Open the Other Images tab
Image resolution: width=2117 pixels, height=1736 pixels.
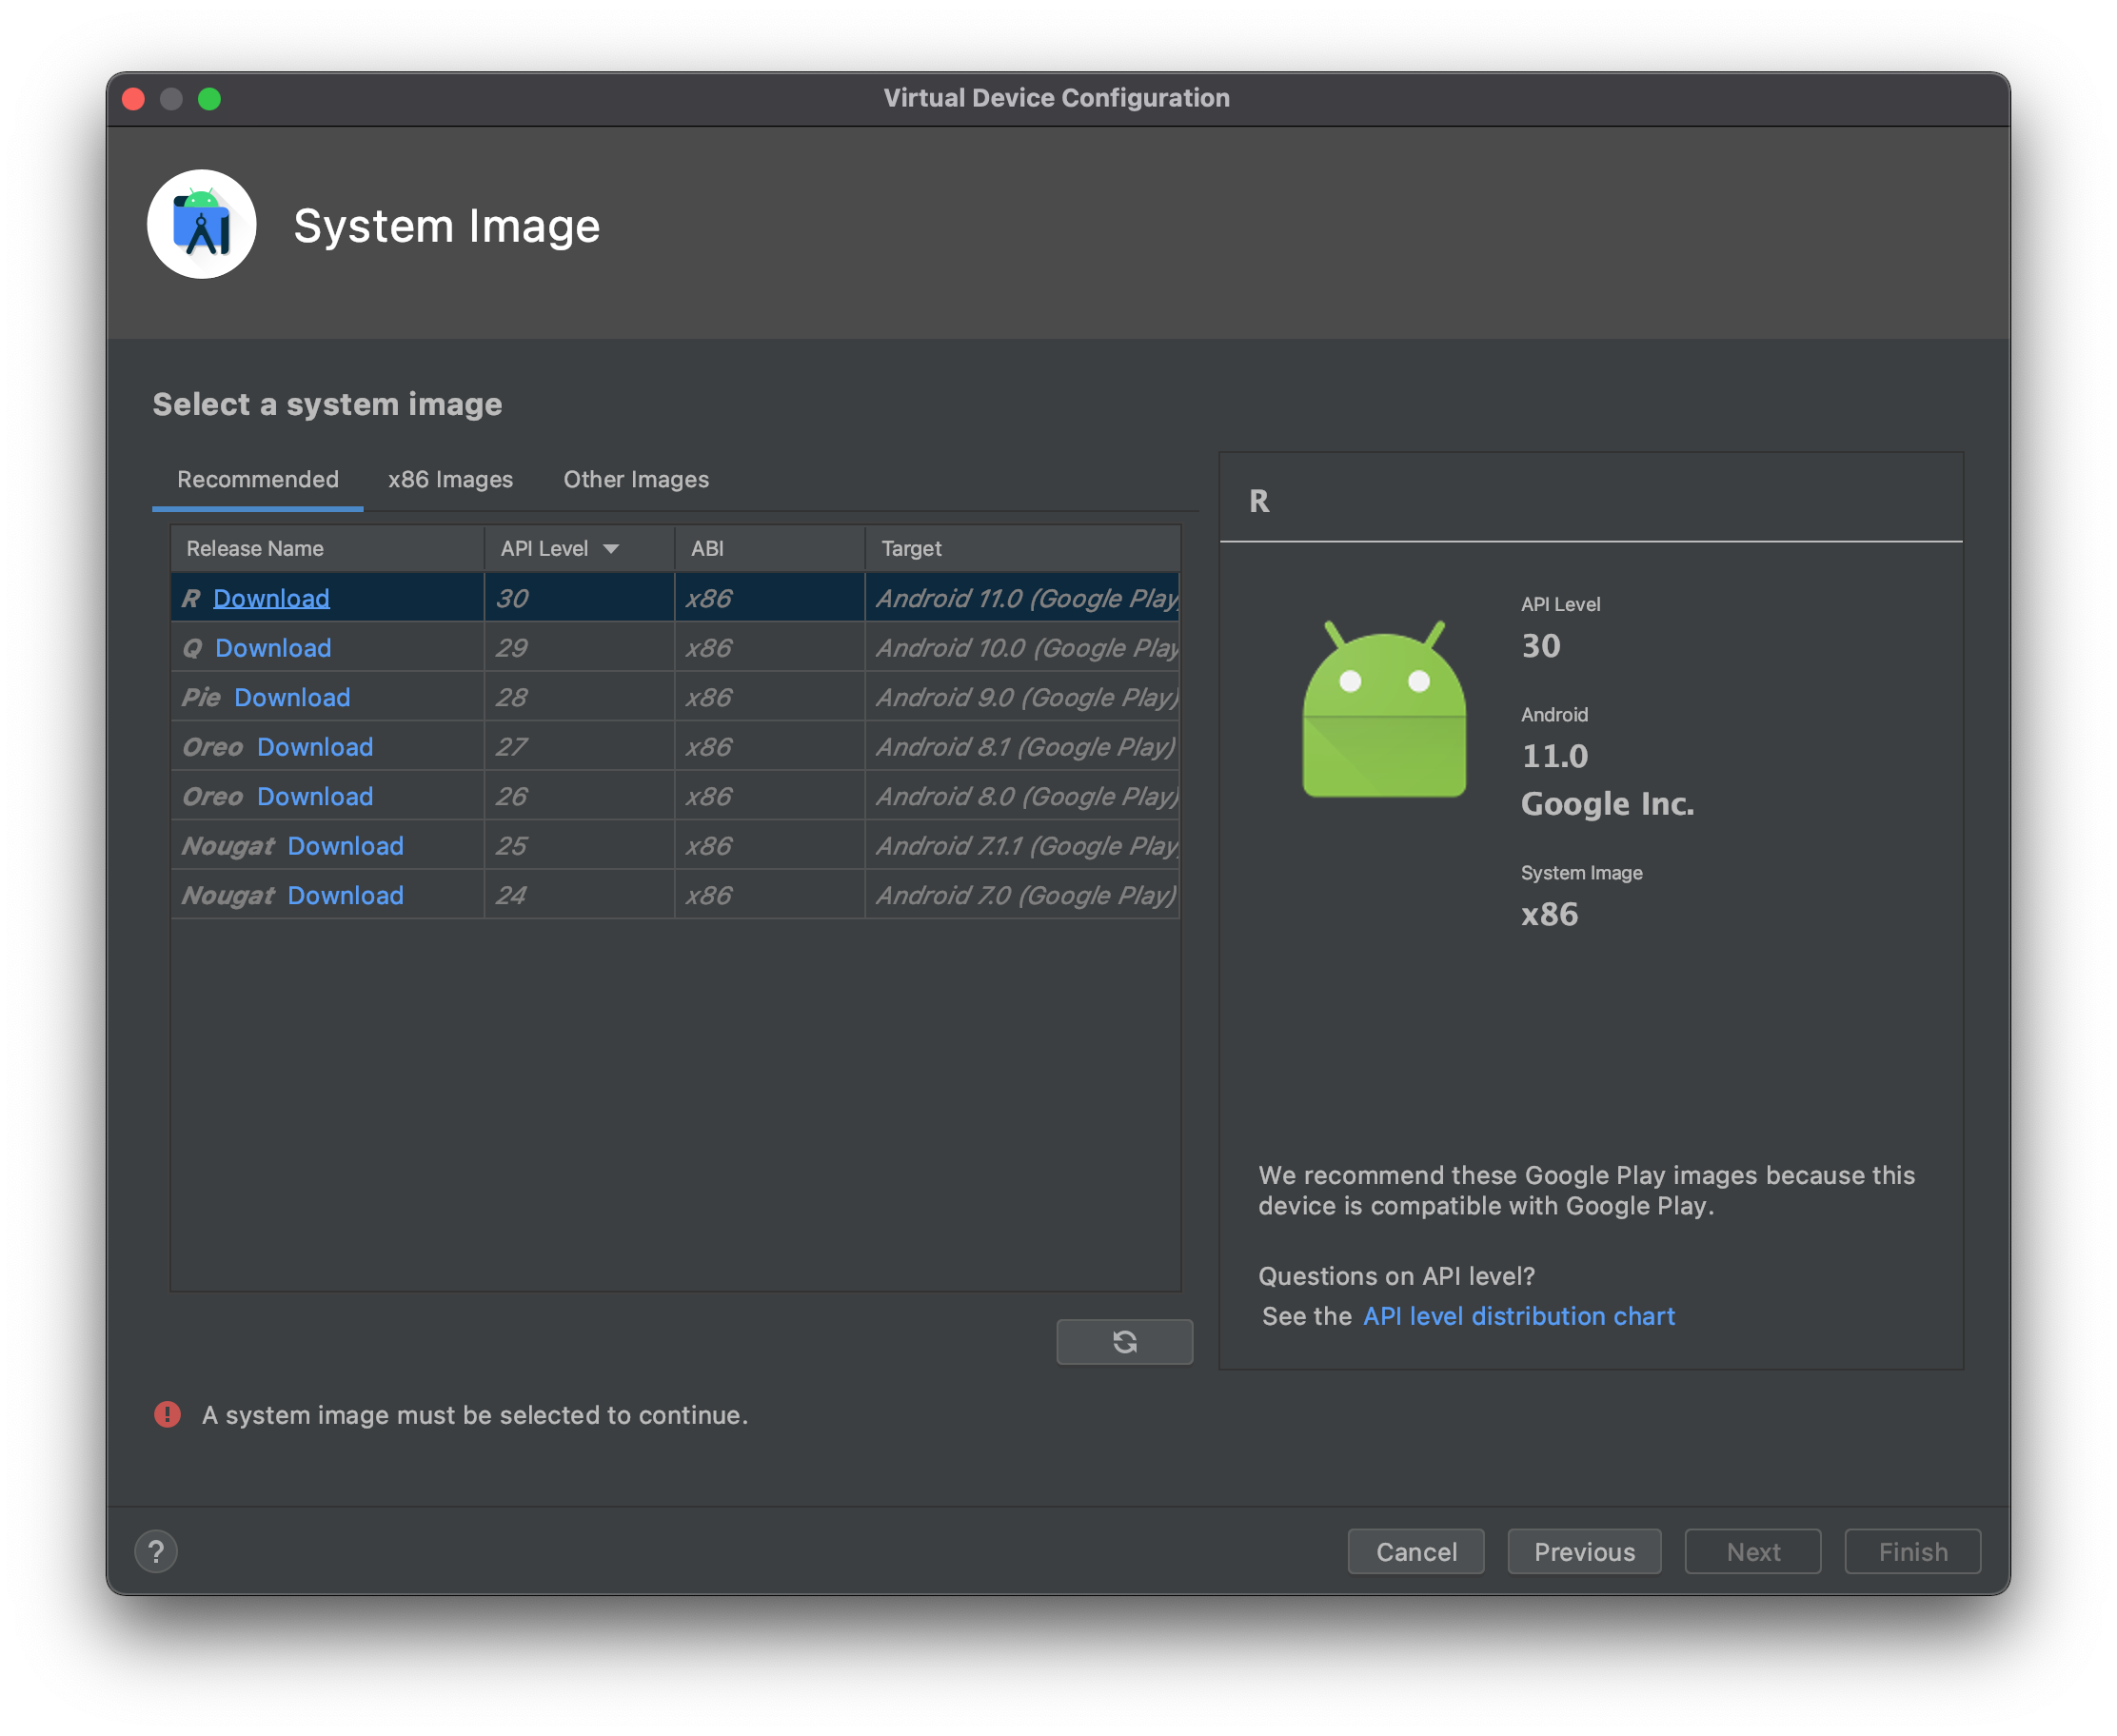tap(636, 479)
